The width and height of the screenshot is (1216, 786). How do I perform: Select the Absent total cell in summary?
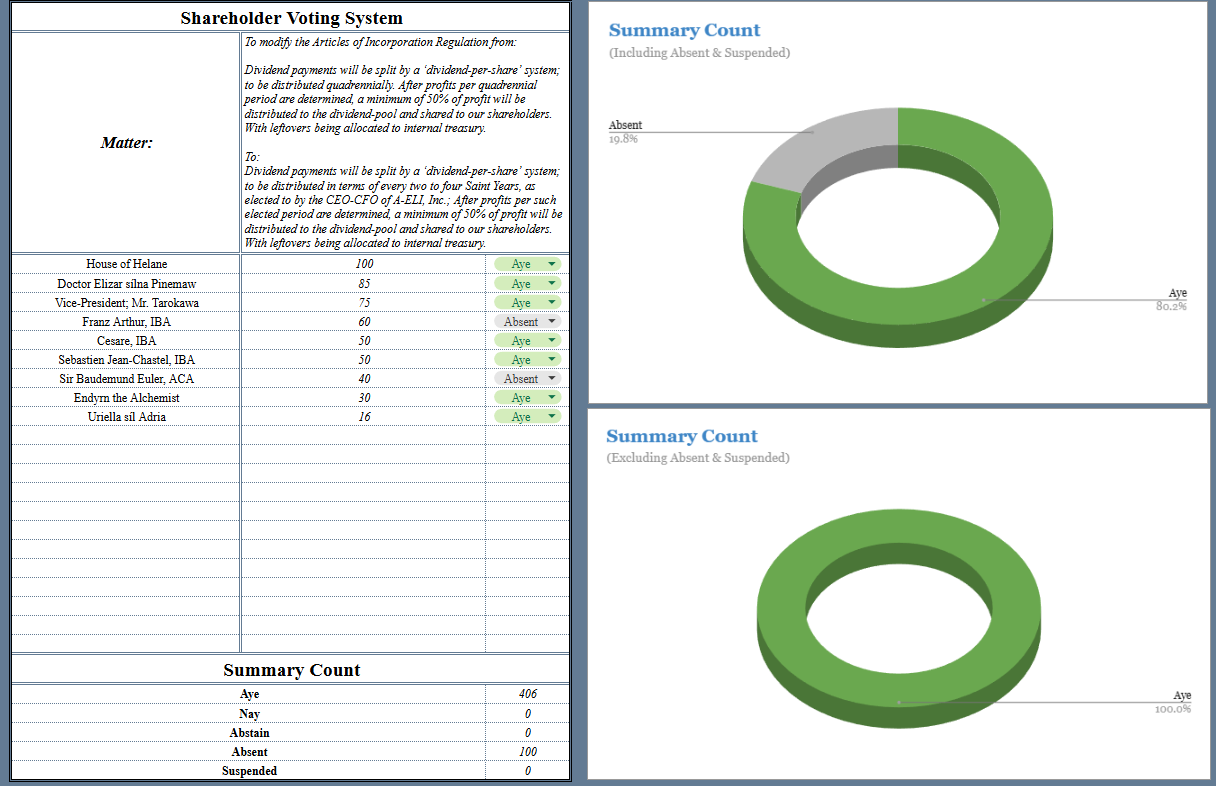click(527, 751)
